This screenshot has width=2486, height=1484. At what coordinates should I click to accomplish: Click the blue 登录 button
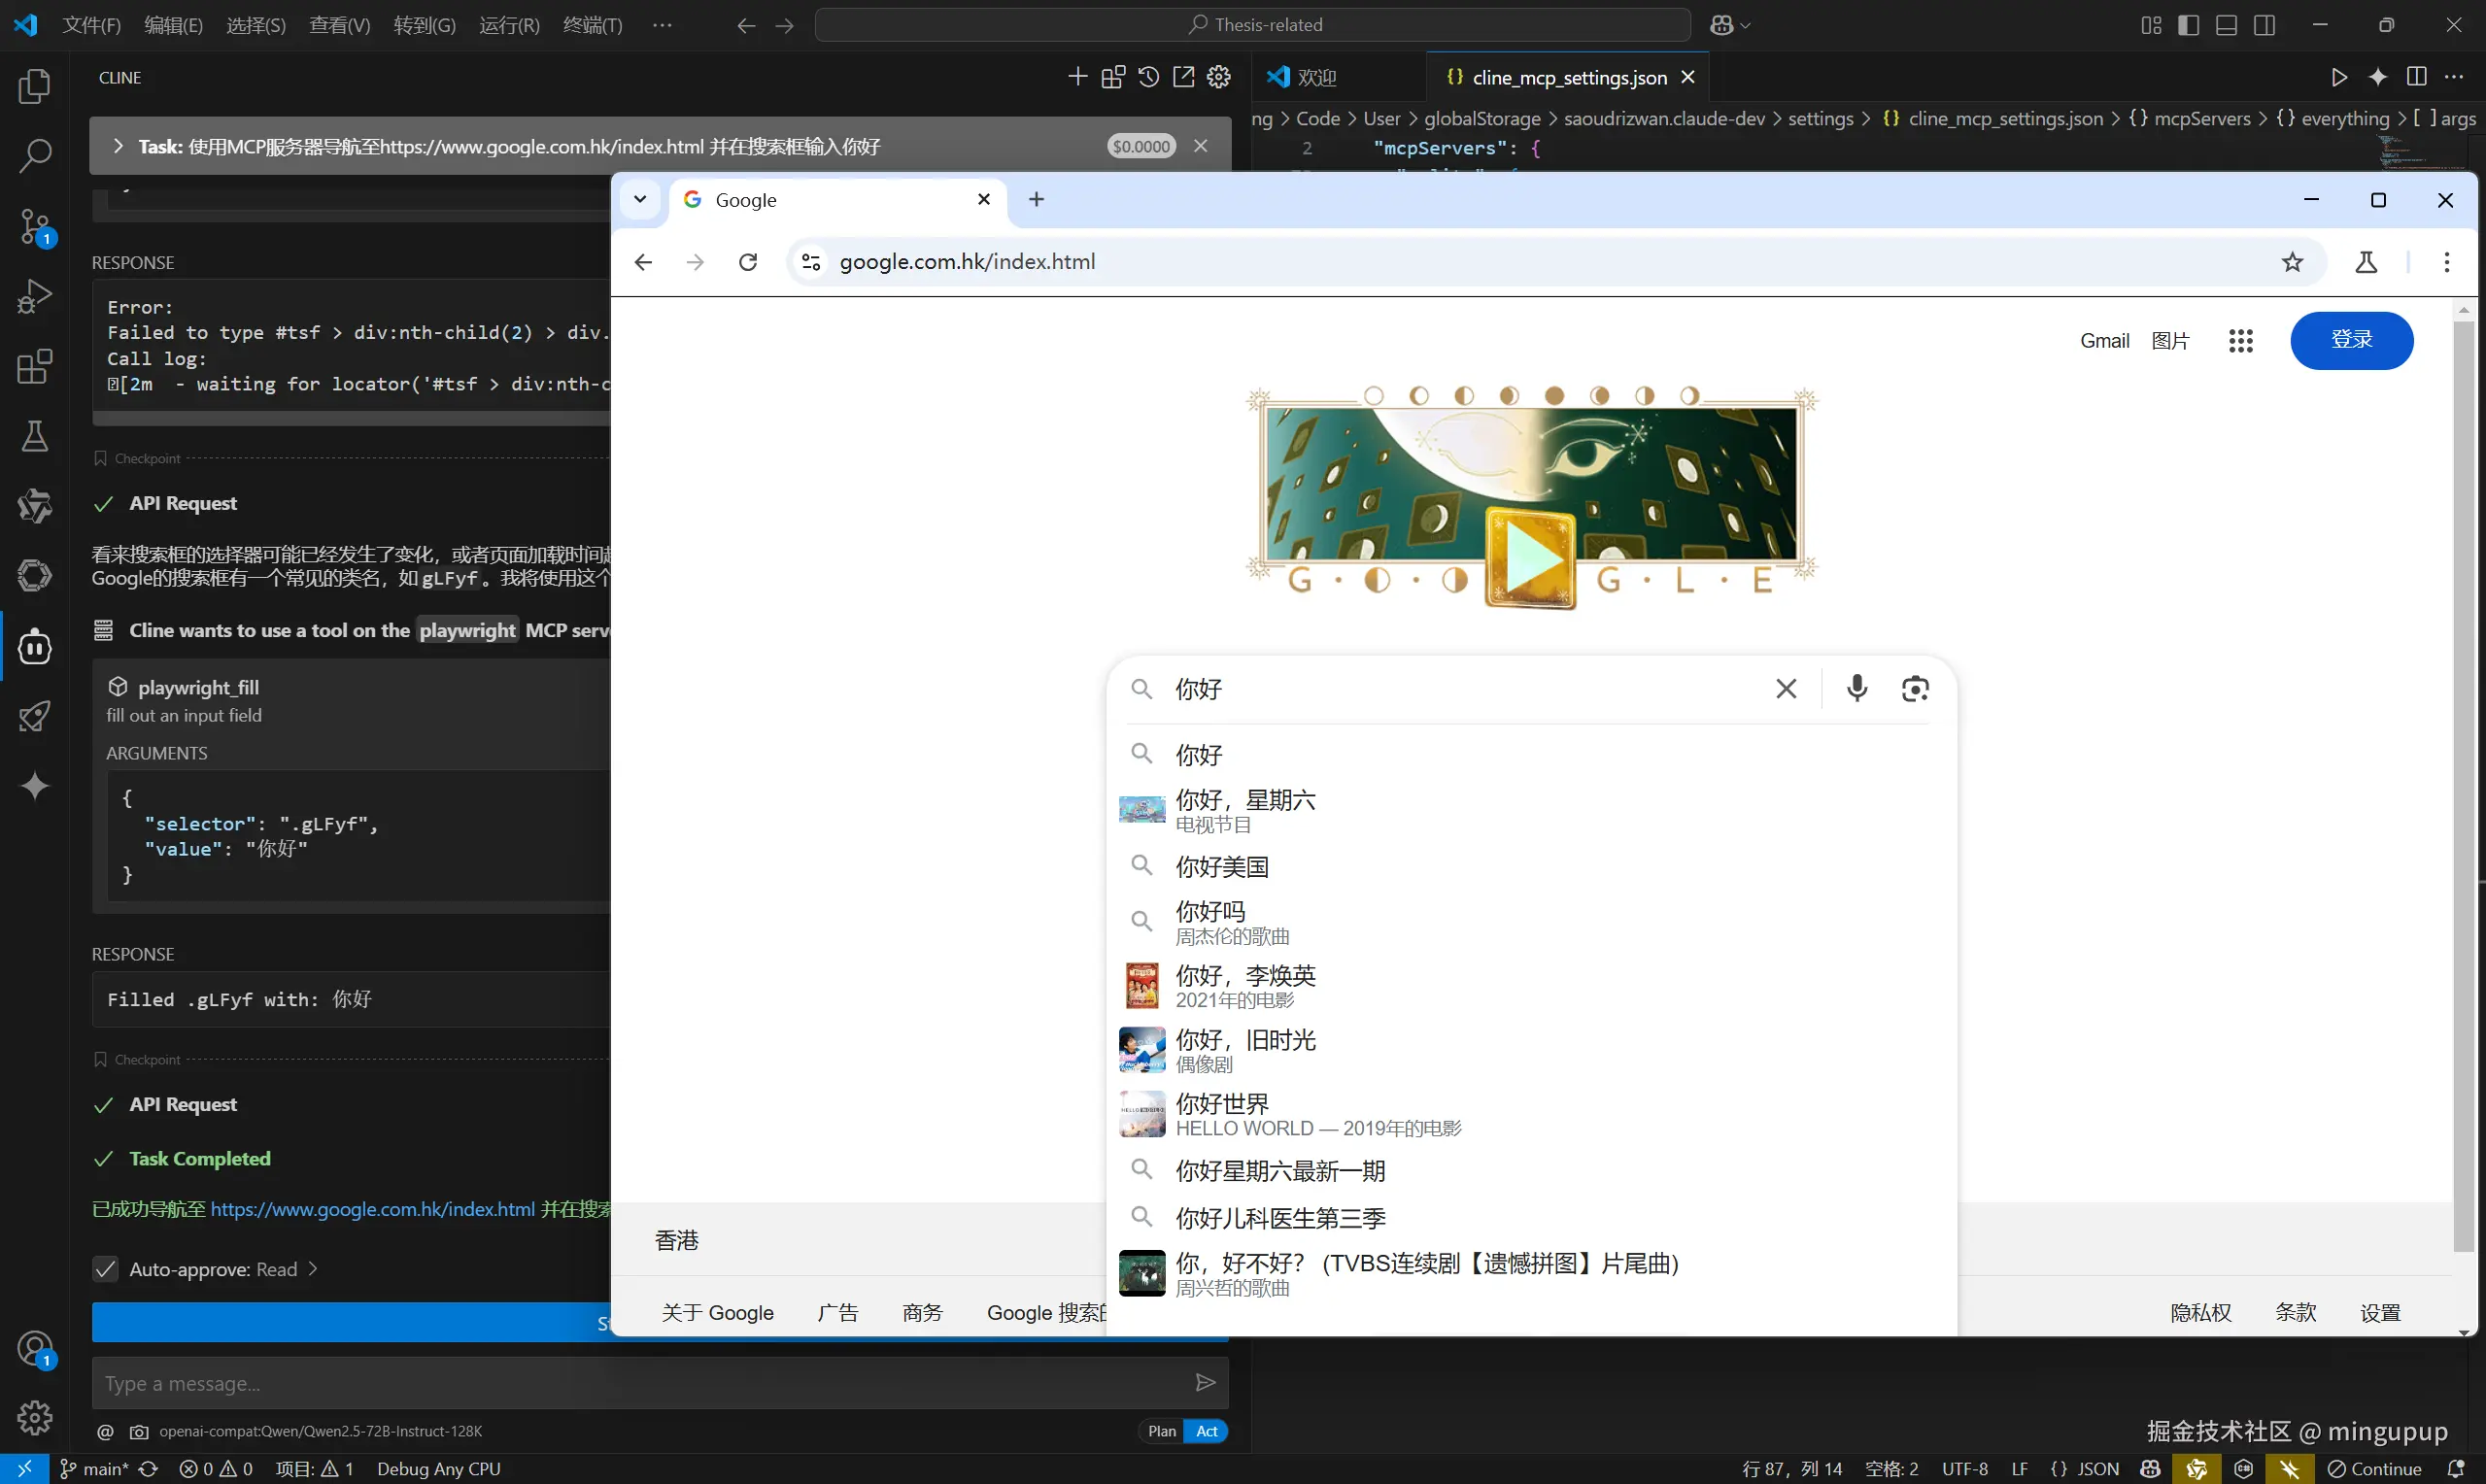click(x=2351, y=340)
